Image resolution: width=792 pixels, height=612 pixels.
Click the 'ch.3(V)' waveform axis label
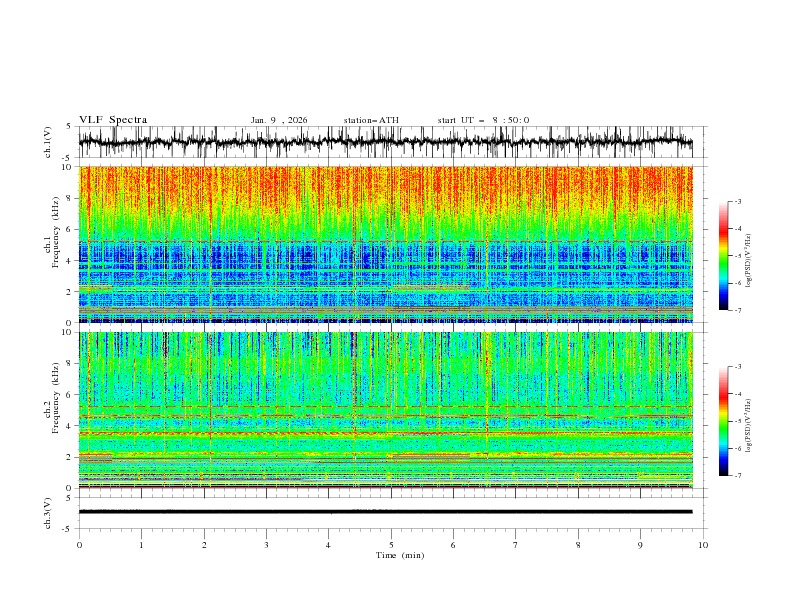point(48,513)
